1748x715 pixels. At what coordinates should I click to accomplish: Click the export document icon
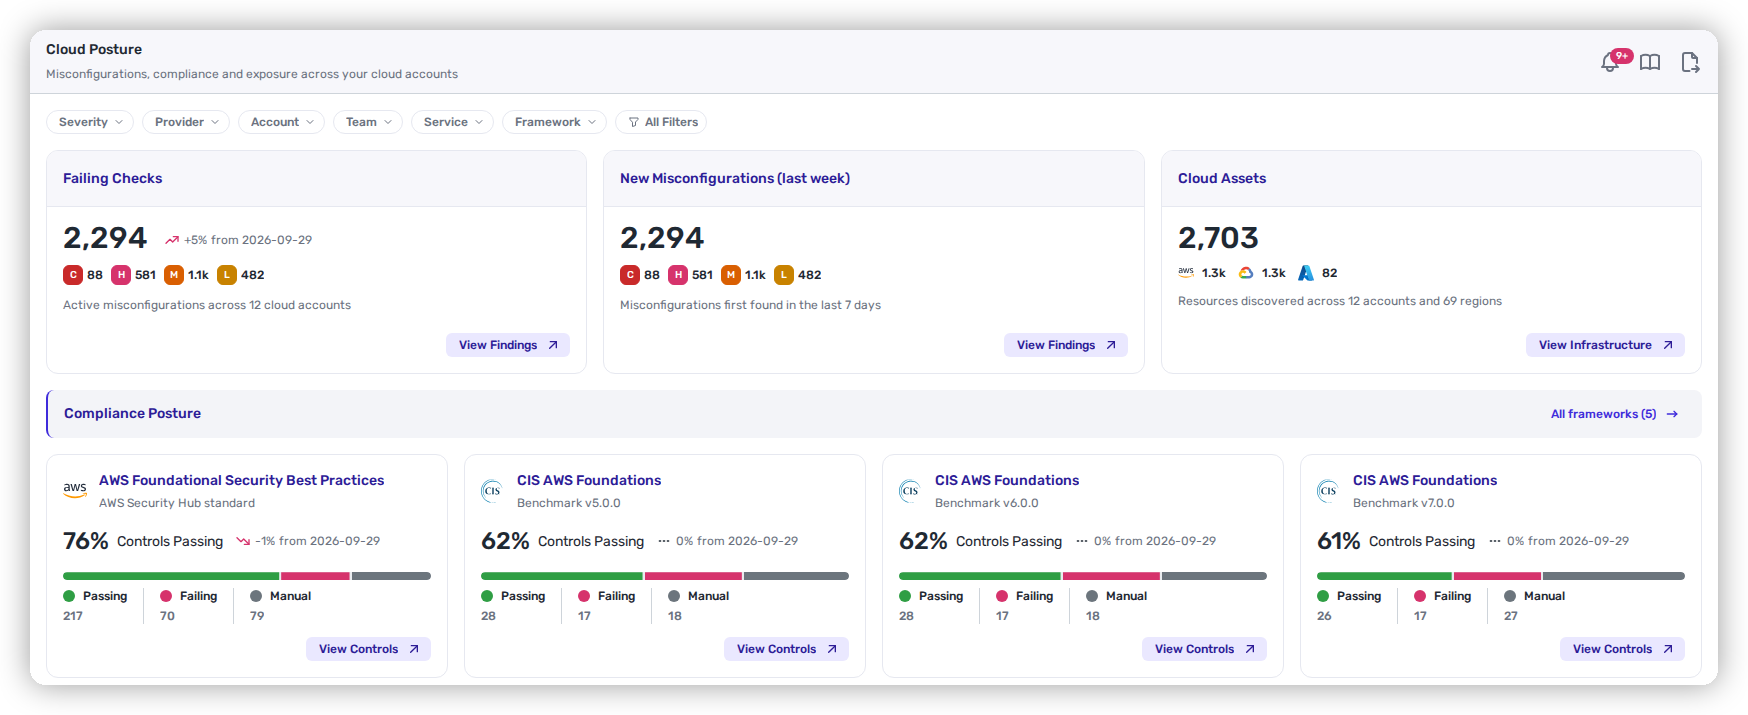(x=1690, y=62)
